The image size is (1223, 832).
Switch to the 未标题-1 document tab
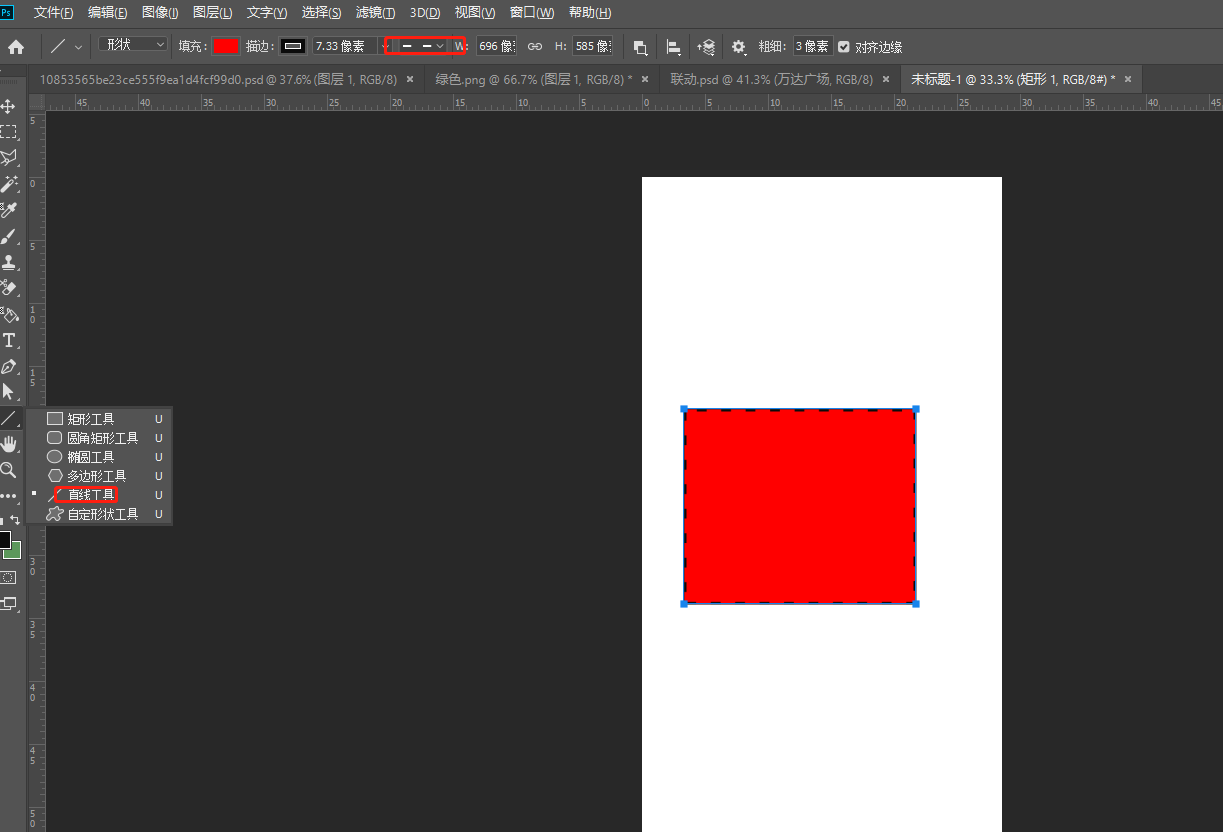point(1013,79)
